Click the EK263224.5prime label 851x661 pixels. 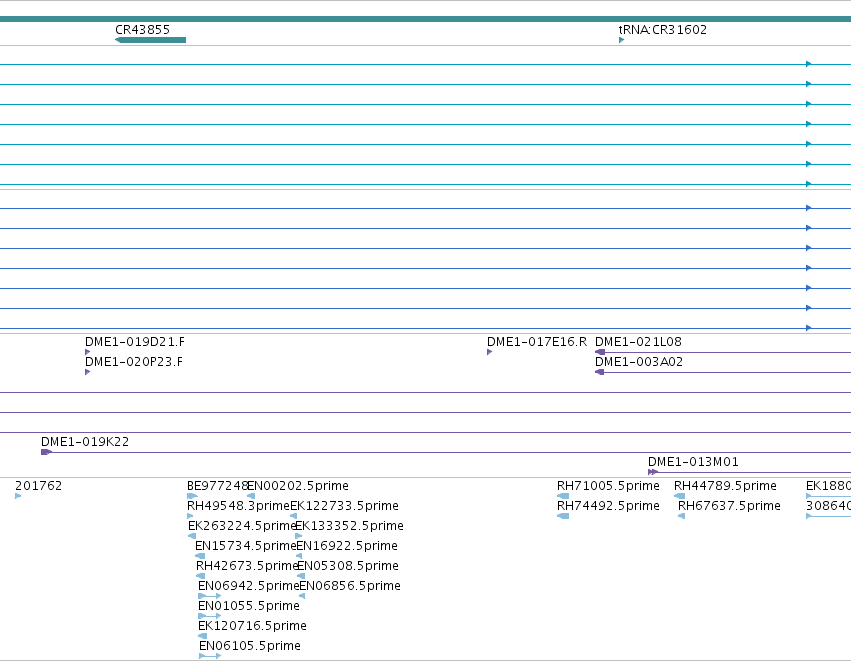[242, 525]
